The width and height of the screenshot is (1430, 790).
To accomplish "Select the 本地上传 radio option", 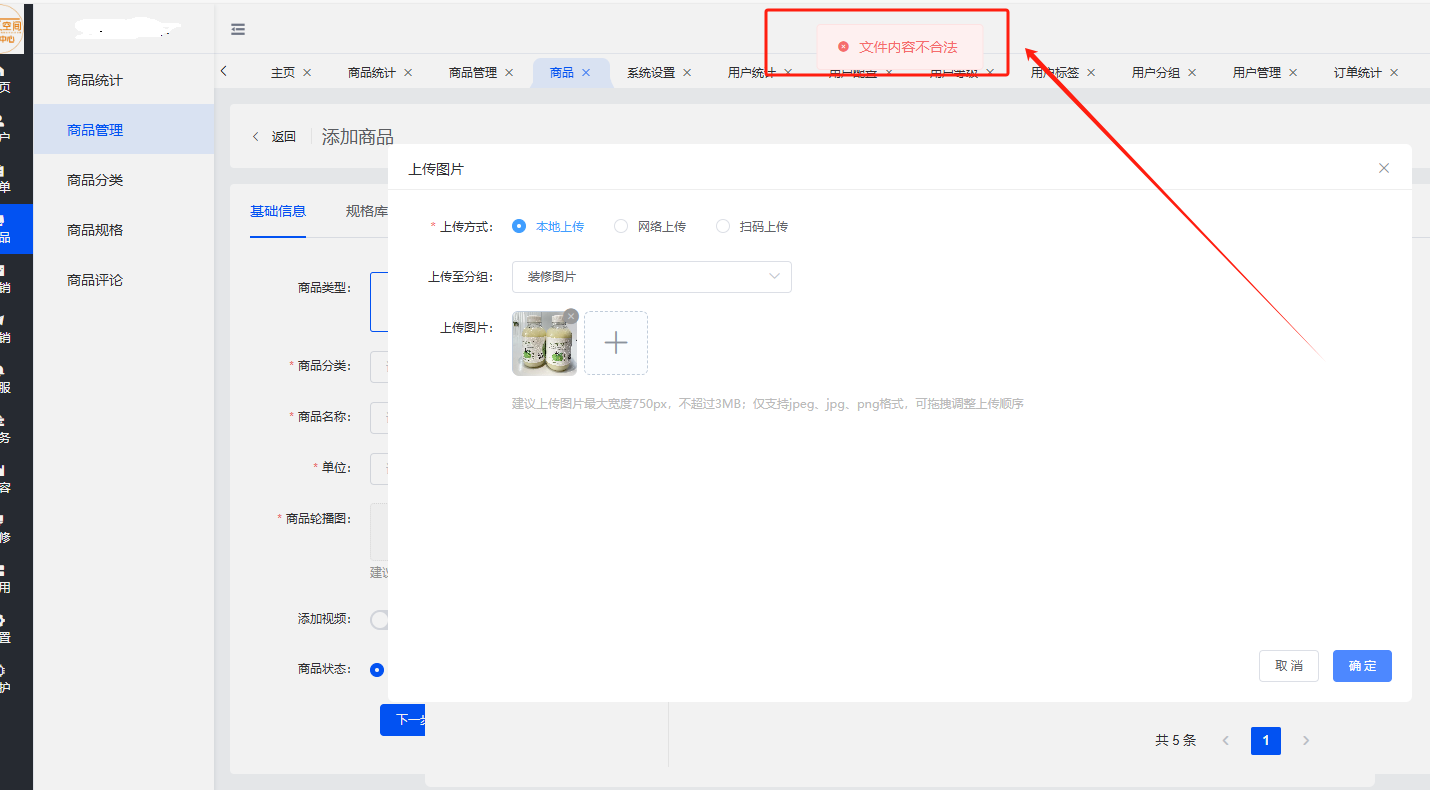I will pyautogui.click(x=519, y=227).
